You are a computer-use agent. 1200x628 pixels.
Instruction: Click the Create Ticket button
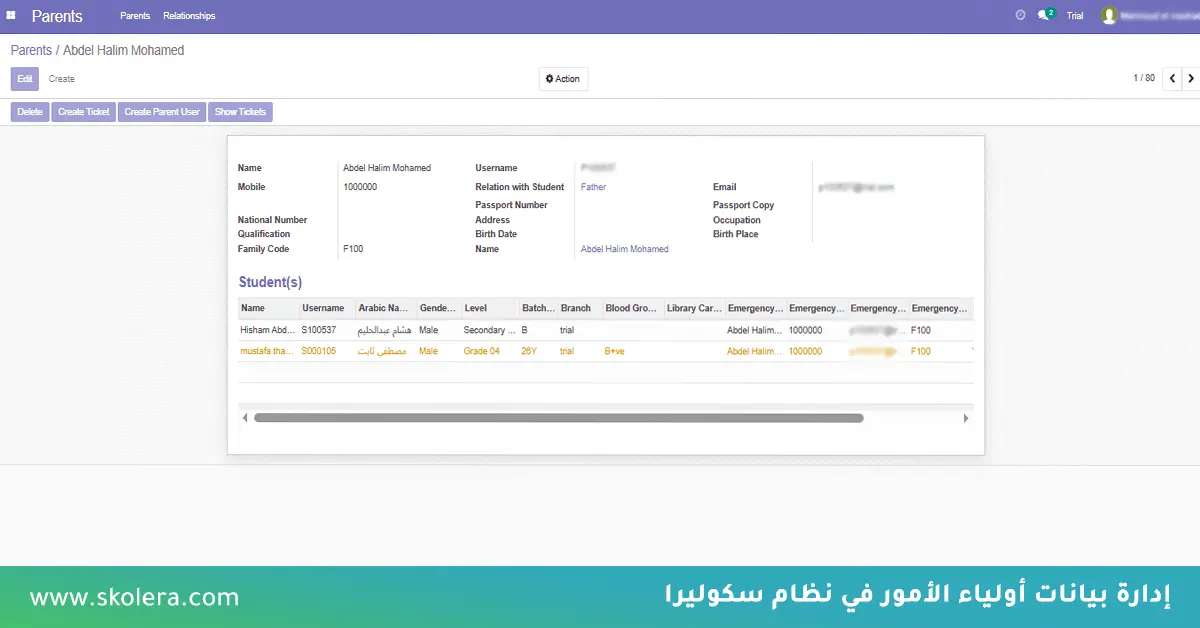pyautogui.click(x=84, y=112)
